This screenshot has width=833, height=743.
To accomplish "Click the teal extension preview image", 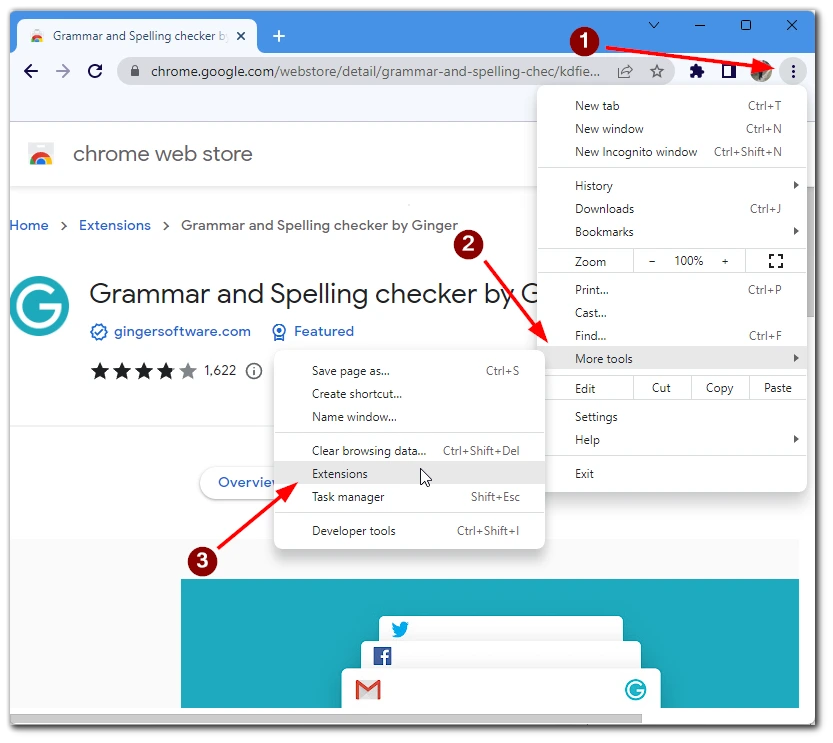I will [490, 643].
